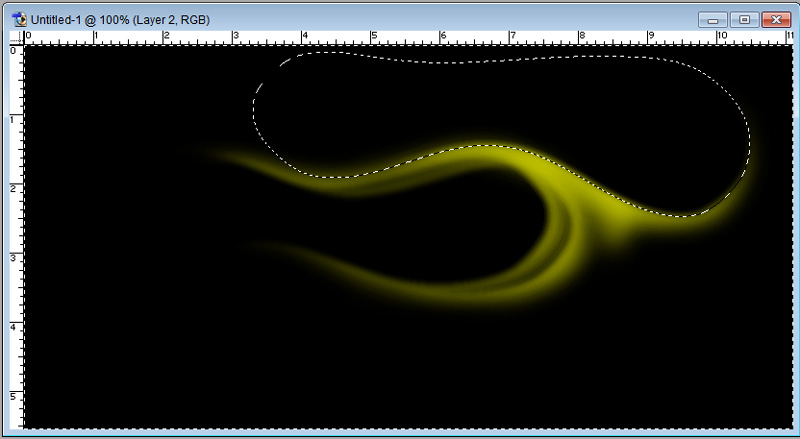Click the 'Untitled-1 @ 100% (Layer 2, RGB)' title text
800x439 pixels.
(120, 20)
